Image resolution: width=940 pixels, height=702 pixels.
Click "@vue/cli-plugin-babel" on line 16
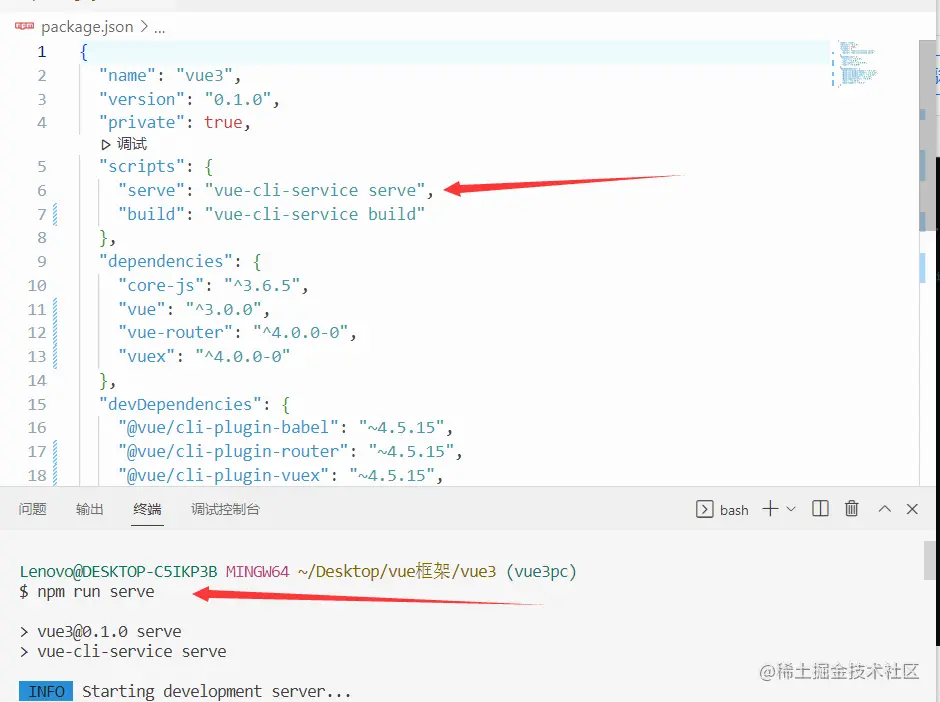pyautogui.click(x=228, y=427)
